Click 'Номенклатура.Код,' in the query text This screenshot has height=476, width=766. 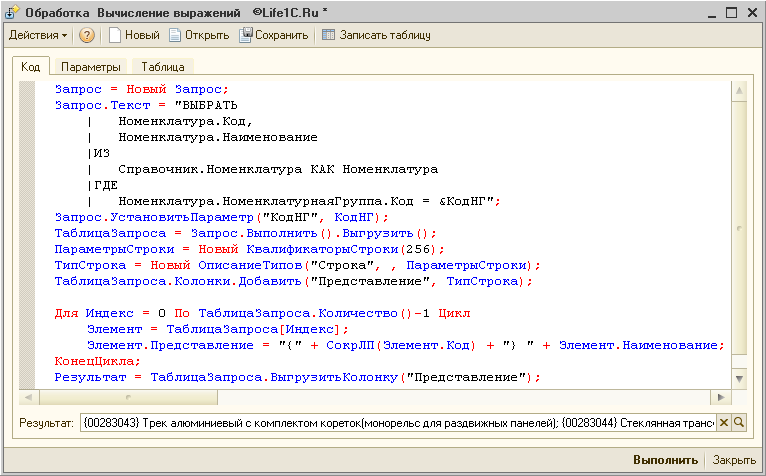[x=185, y=121]
